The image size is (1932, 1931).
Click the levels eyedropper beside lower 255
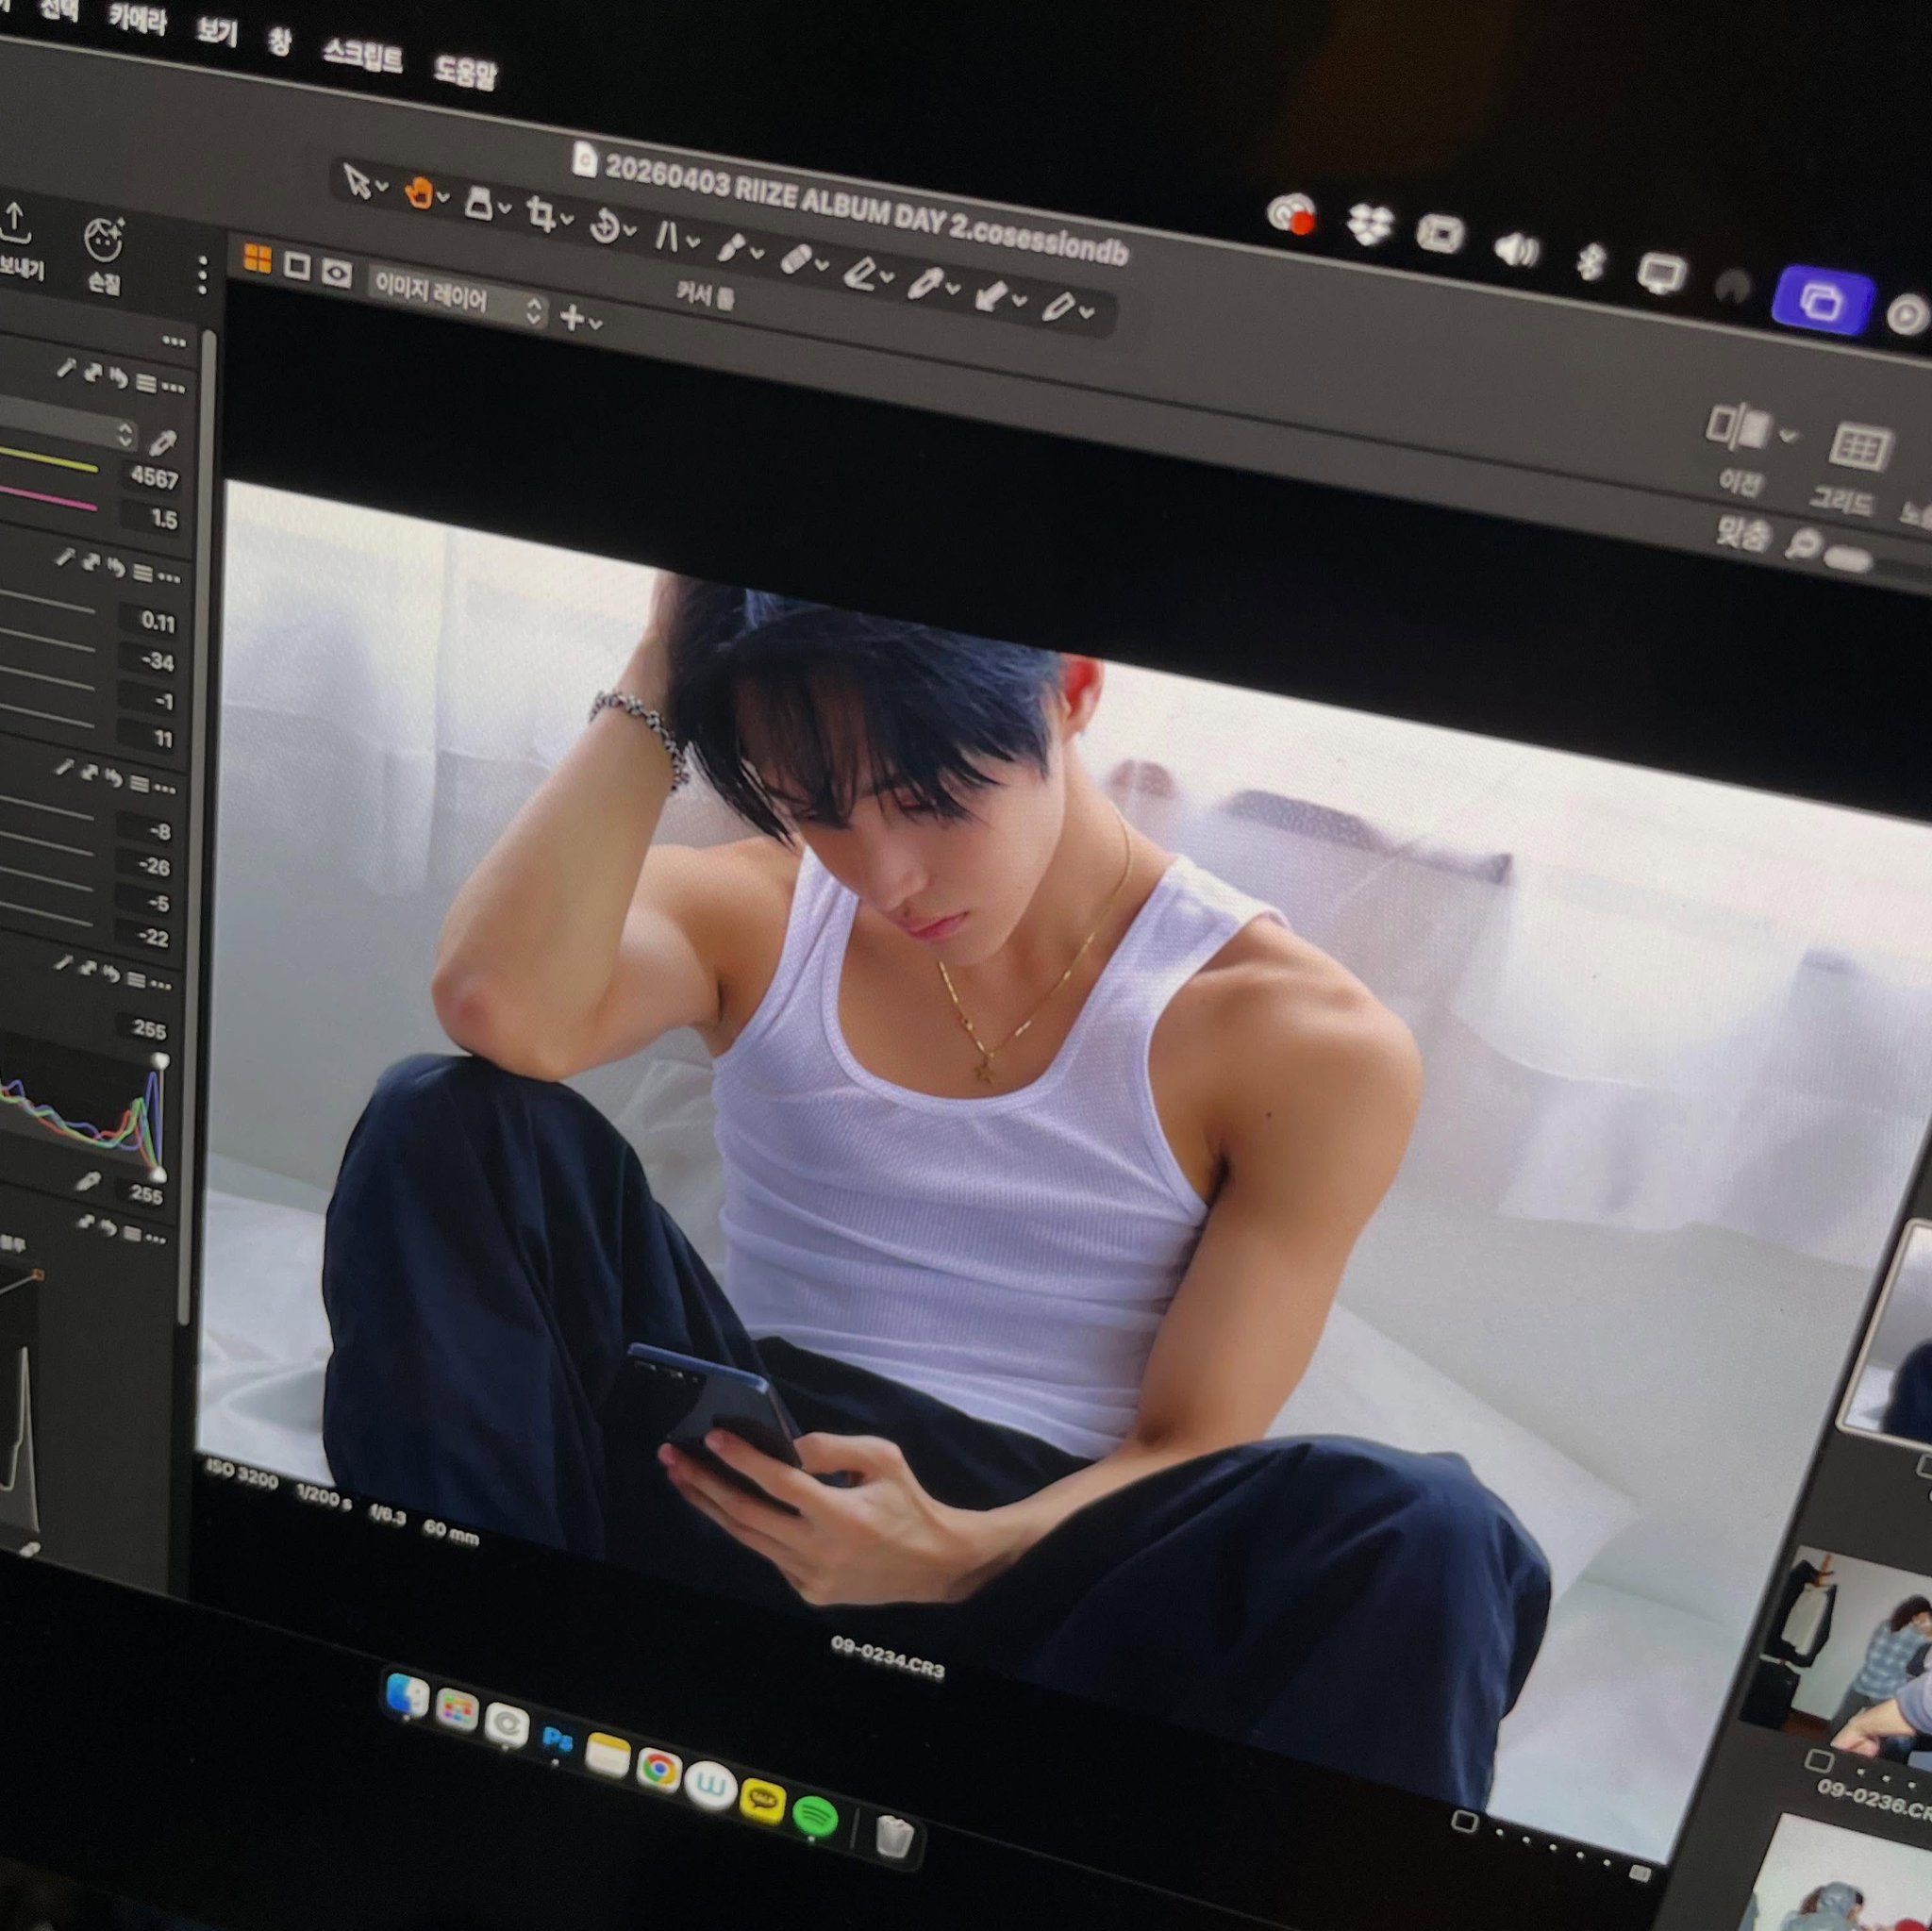point(88,1182)
